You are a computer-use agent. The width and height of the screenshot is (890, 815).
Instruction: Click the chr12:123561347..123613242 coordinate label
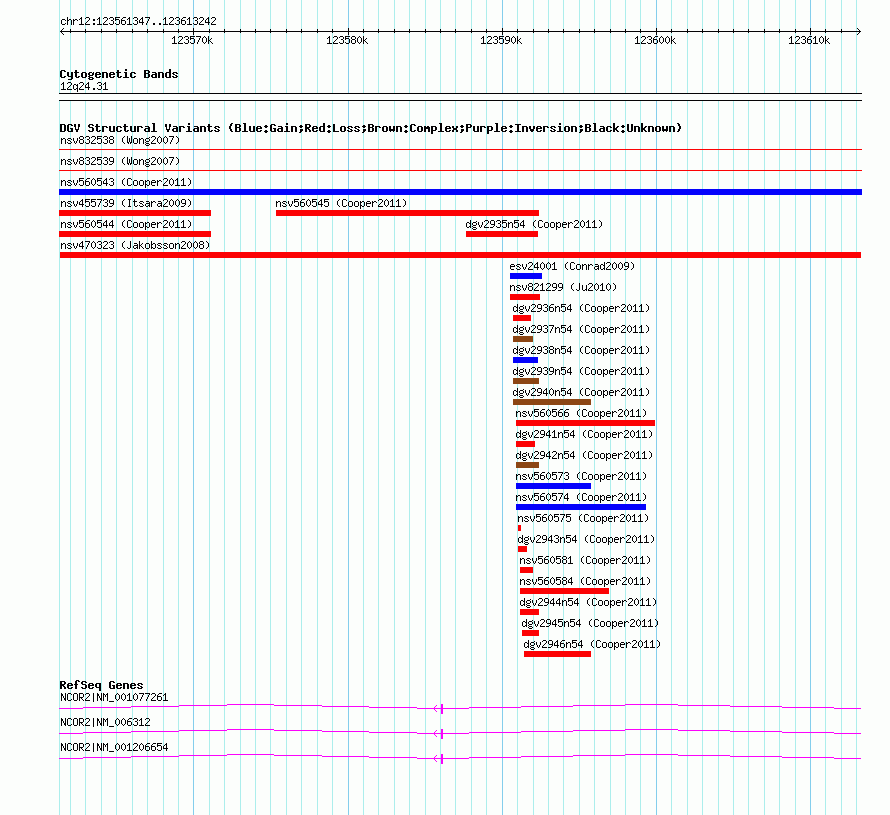[138, 21]
